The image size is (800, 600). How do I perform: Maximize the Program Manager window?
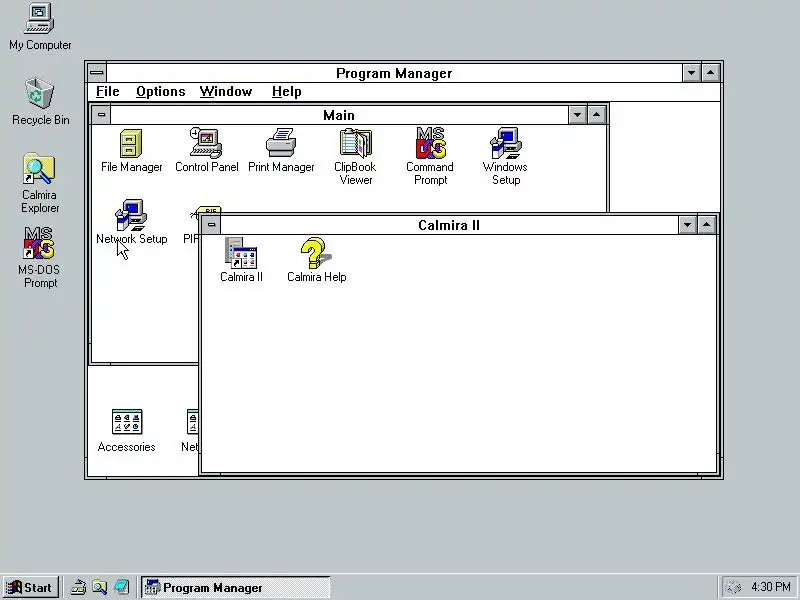[x=711, y=73]
